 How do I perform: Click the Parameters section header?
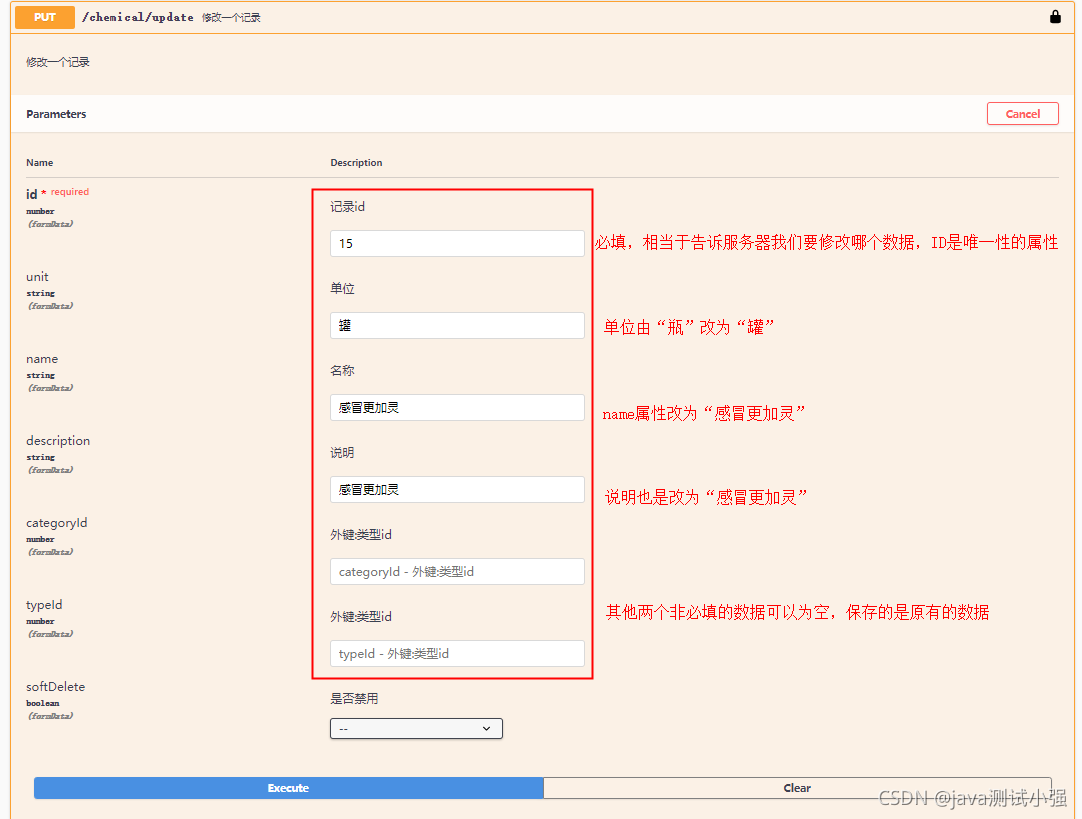tap(56, 114)
